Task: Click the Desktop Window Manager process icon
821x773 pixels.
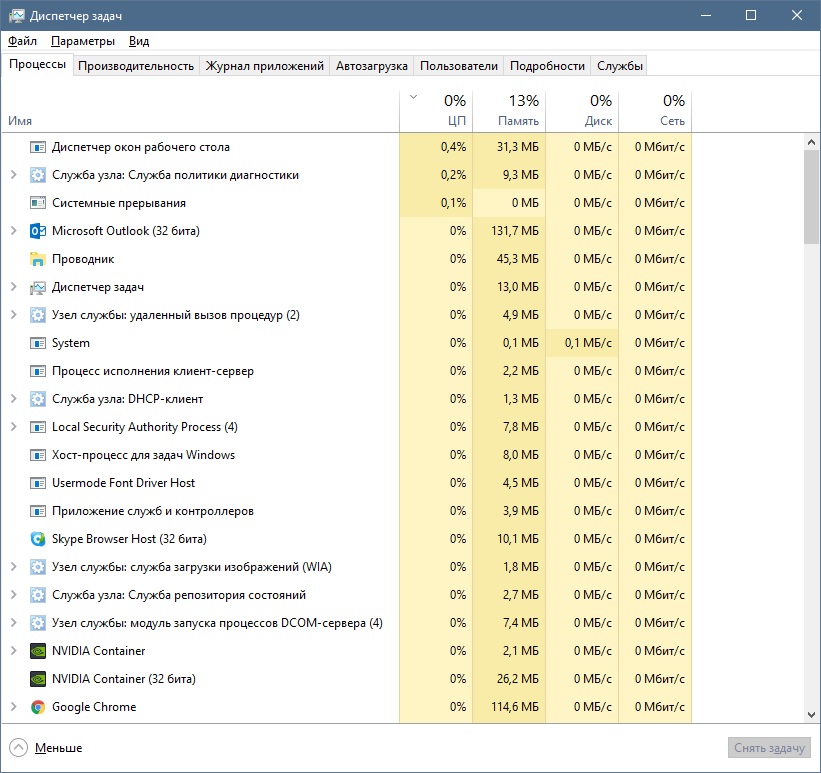Action: (x=38, y=147)
